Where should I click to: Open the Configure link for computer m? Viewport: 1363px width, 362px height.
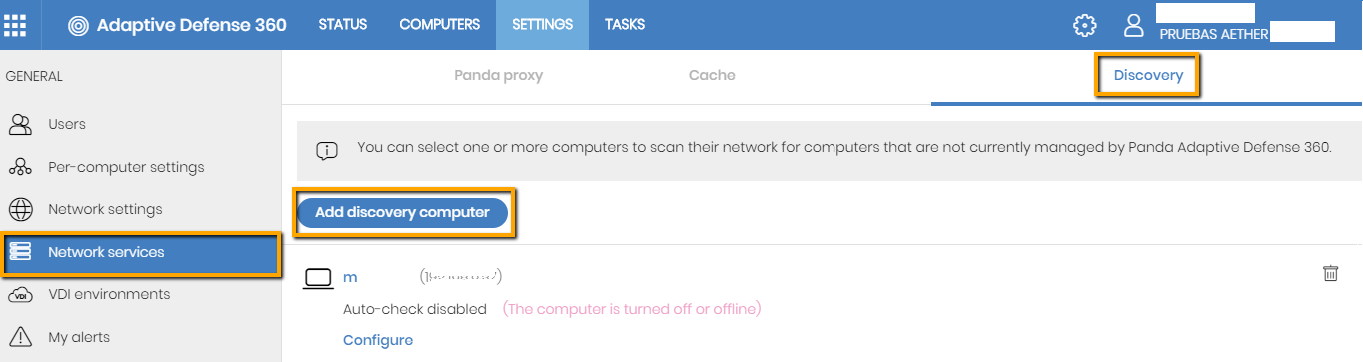378,340
